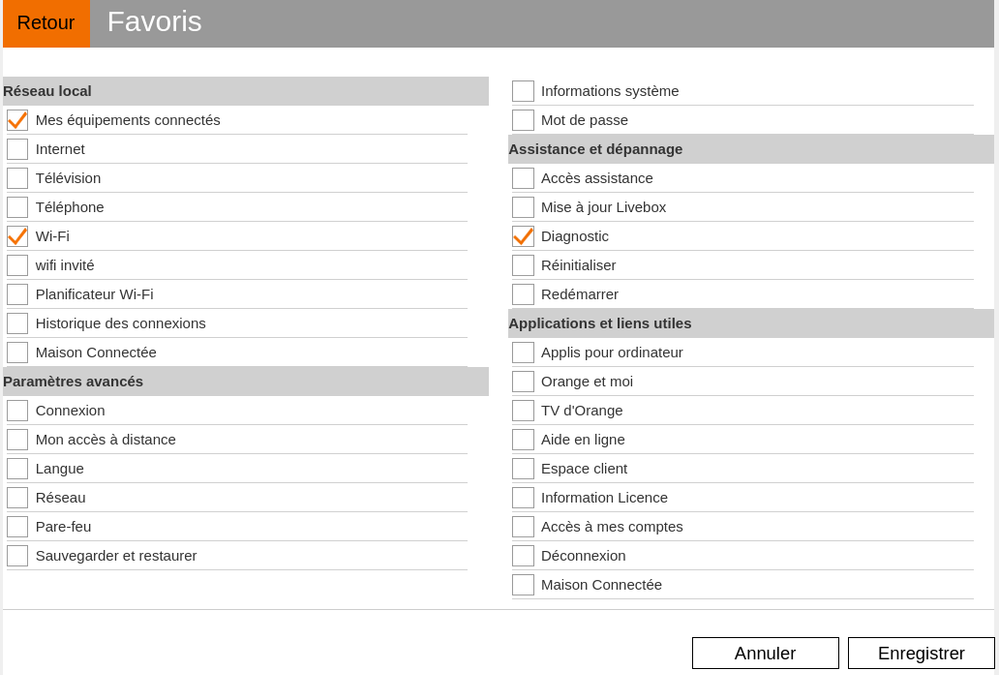This screenshot has height=675, width=999.
Task: Select Historique des connexions checkbox
Action: tap(17, 323)
